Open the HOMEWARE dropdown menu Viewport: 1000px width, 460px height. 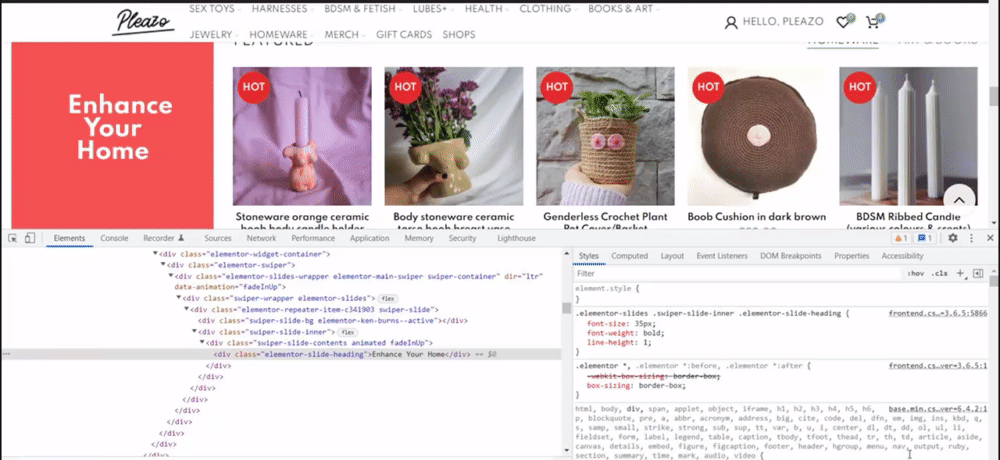pyautogui.click(x=282, y=34)
